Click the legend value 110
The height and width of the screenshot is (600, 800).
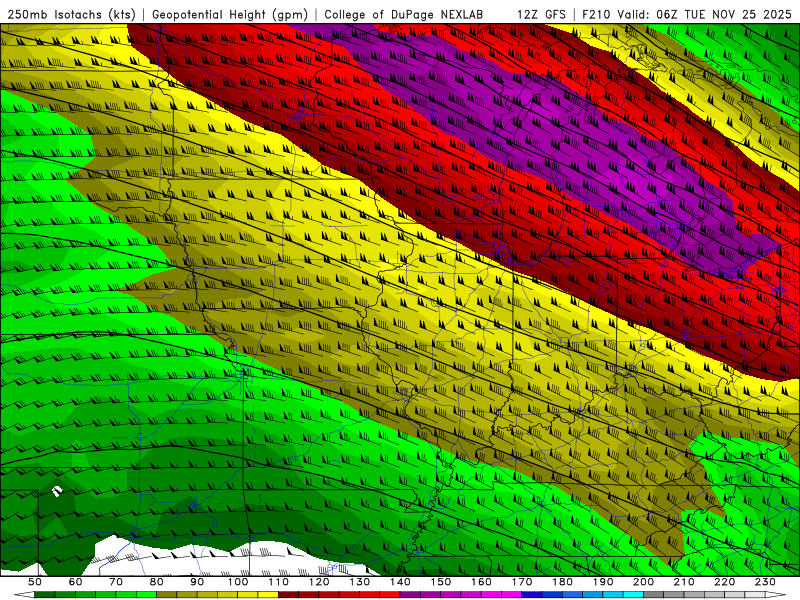[x=279, y=582]
